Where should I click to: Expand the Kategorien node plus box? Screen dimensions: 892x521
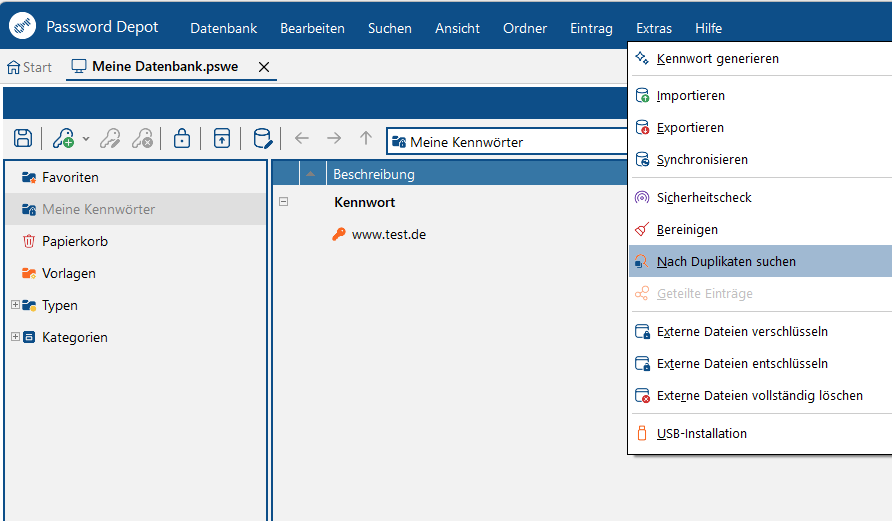click(x=15, y=337)
